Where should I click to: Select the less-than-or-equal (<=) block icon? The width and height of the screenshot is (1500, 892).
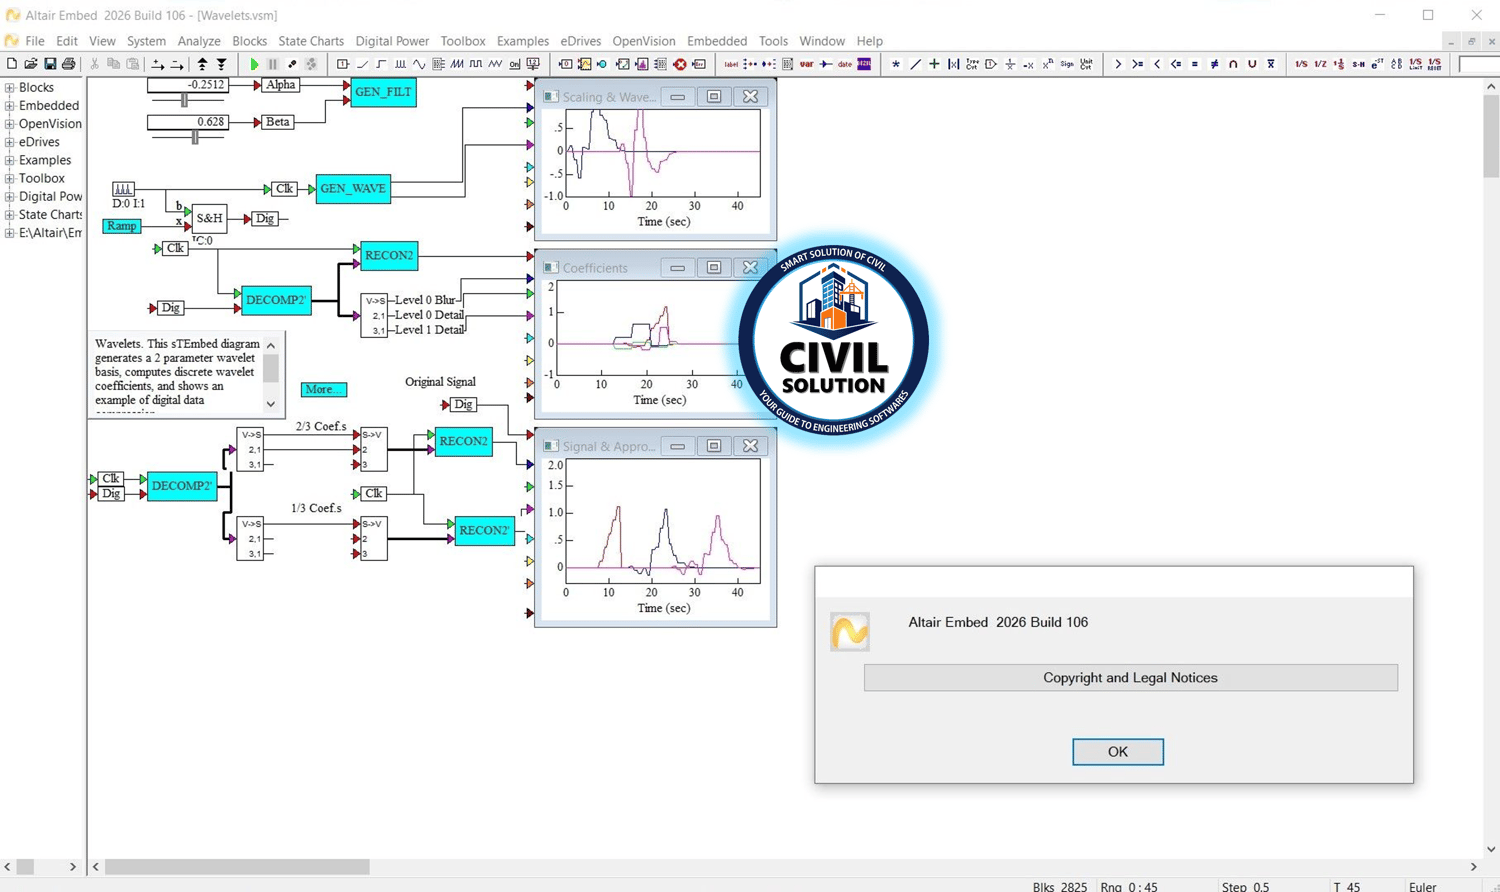(1176, 64)
